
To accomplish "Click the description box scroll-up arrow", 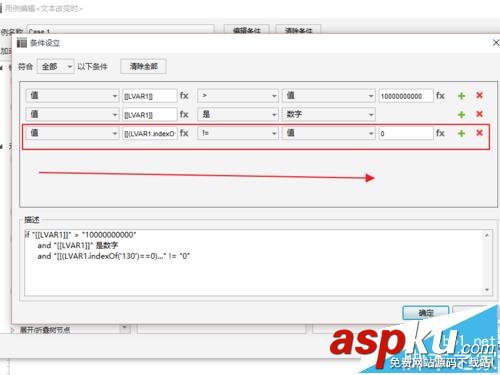I will click(x=487, y=235).
